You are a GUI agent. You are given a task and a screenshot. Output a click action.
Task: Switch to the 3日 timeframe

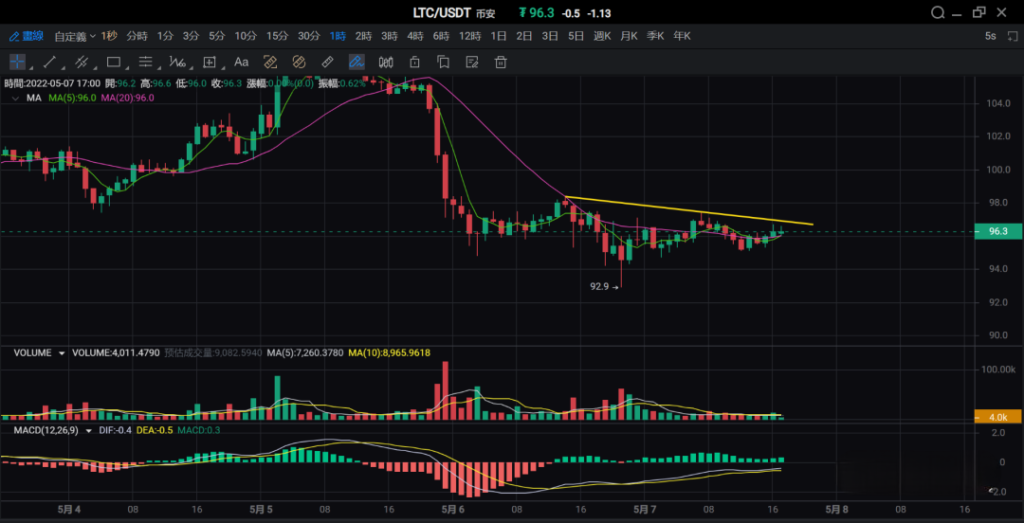click(x=550, y=36)
